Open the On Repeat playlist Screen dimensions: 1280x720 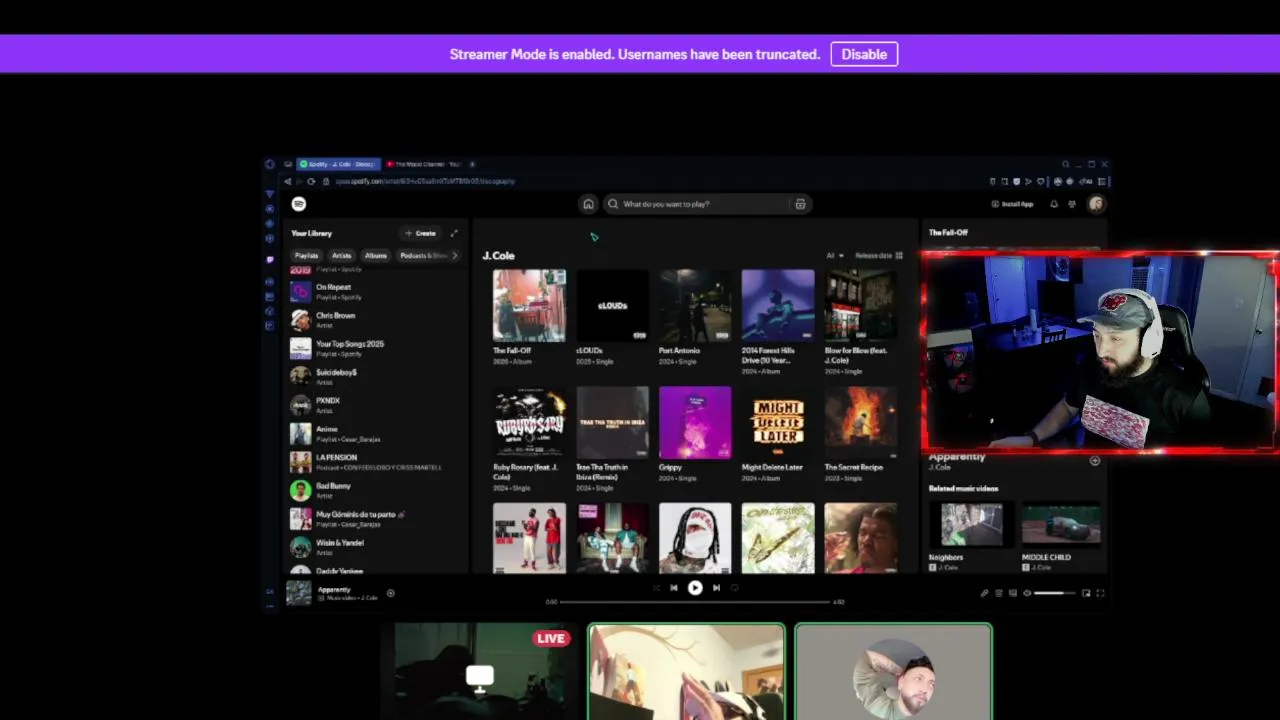(x=375, y=291)
